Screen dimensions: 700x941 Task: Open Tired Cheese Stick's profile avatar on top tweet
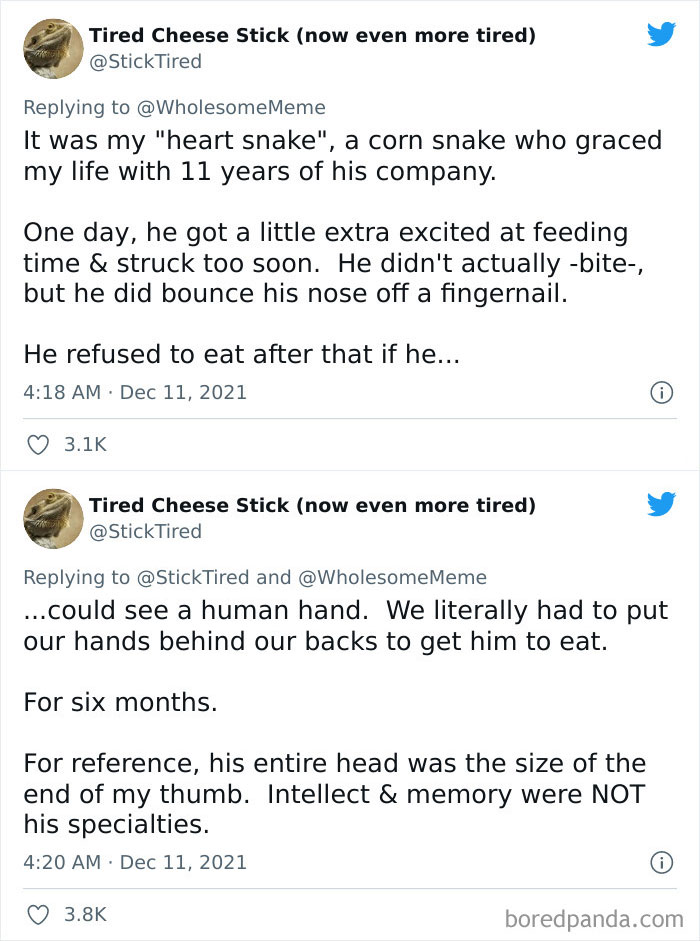coord(52,49)
